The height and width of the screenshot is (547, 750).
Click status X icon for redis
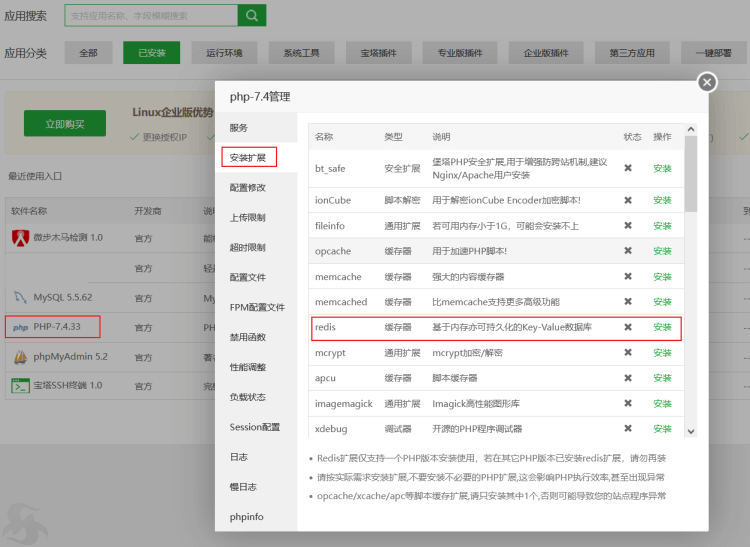click(628, 327)
